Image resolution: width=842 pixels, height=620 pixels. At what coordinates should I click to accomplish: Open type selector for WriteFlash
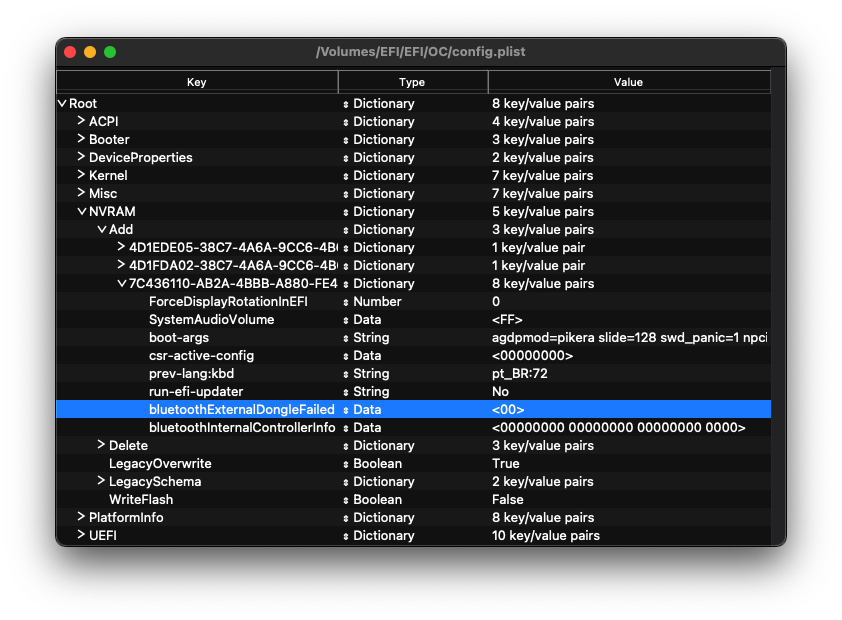(346, 500)
